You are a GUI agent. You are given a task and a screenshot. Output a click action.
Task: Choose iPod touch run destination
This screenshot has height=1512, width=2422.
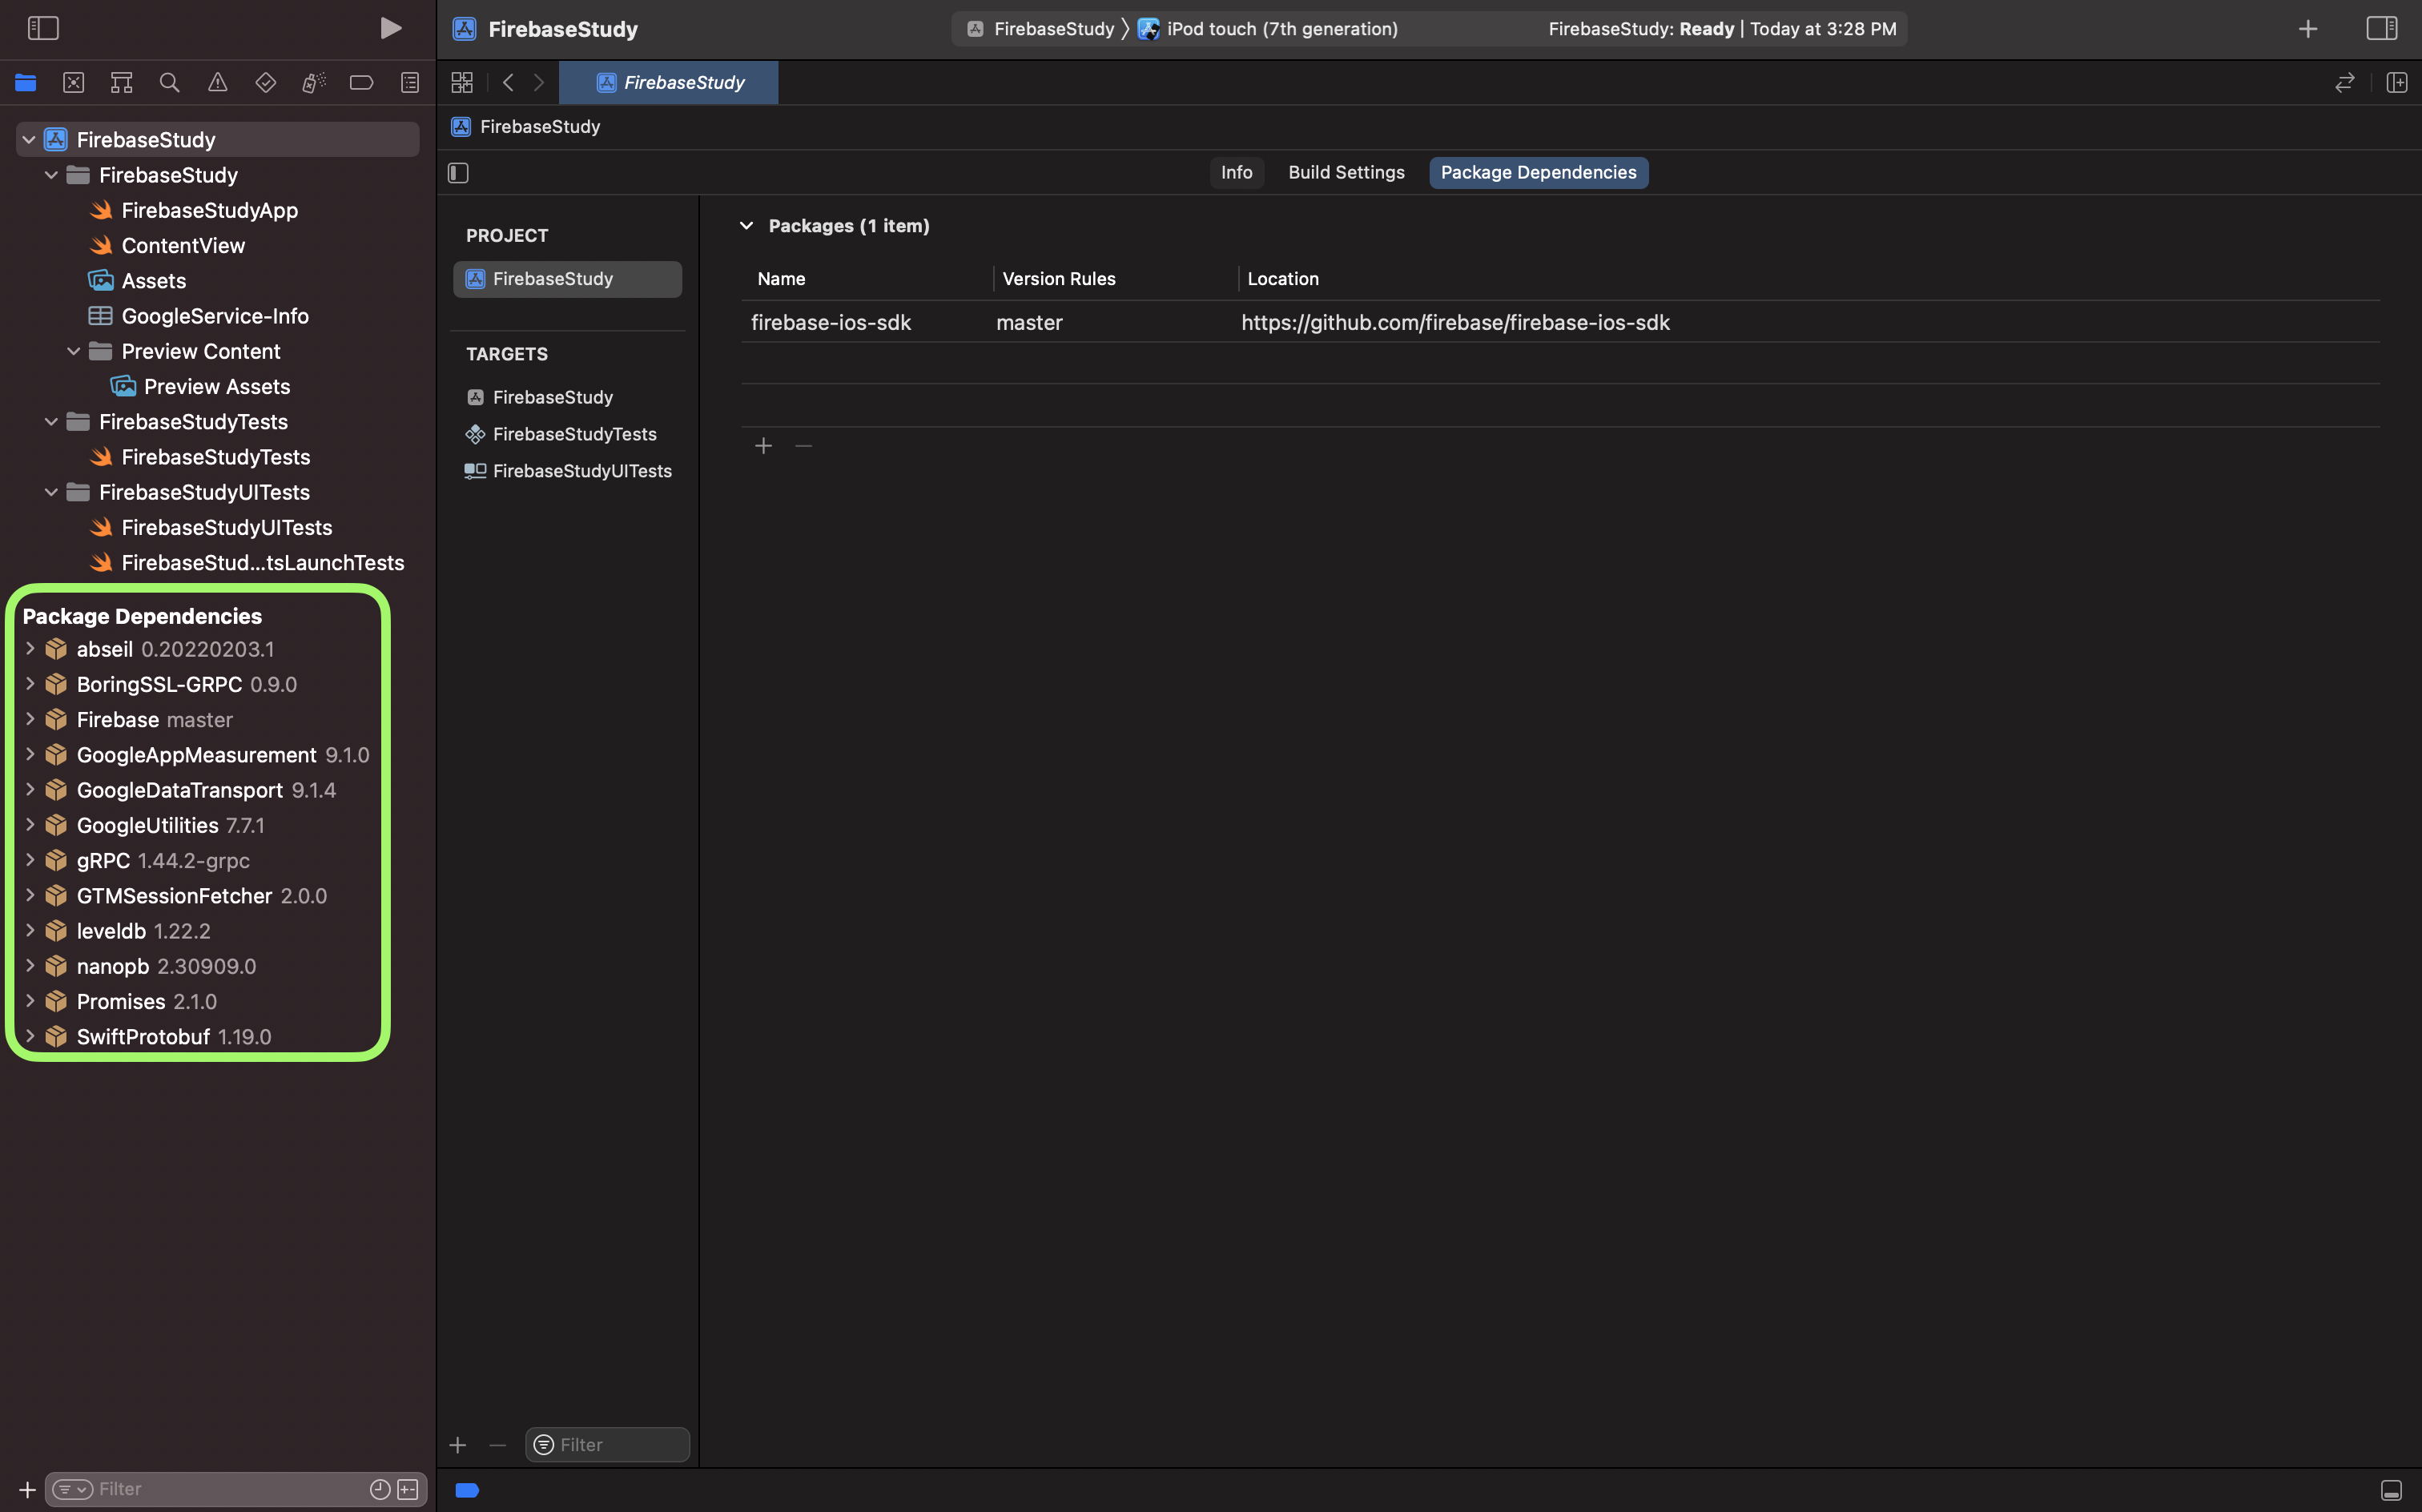tap(1268, 28)
